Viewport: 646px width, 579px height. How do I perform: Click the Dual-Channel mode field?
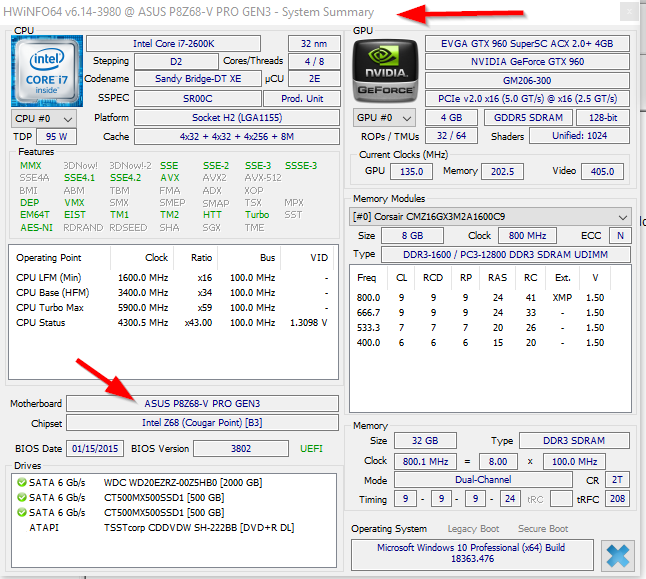click(x=483, y=480)
